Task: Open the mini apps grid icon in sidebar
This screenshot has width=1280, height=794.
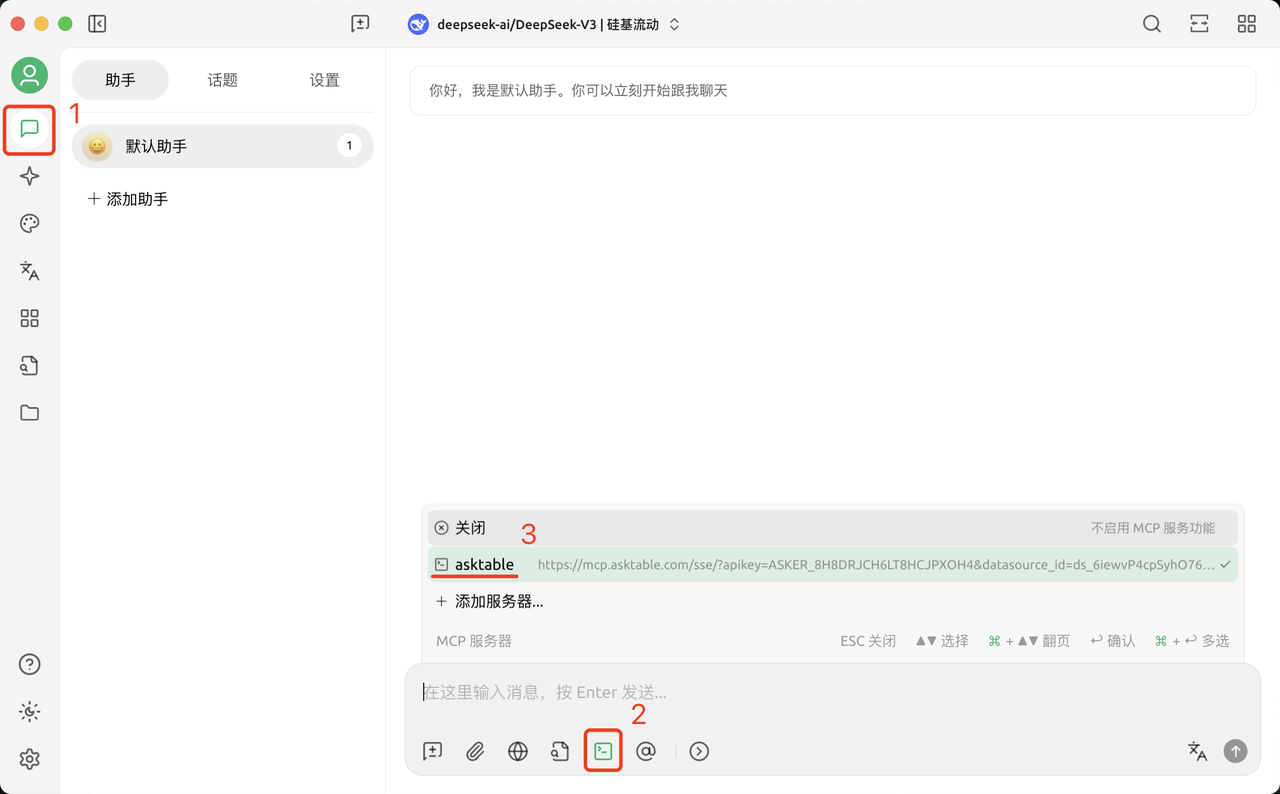Action: pos(29,318)
